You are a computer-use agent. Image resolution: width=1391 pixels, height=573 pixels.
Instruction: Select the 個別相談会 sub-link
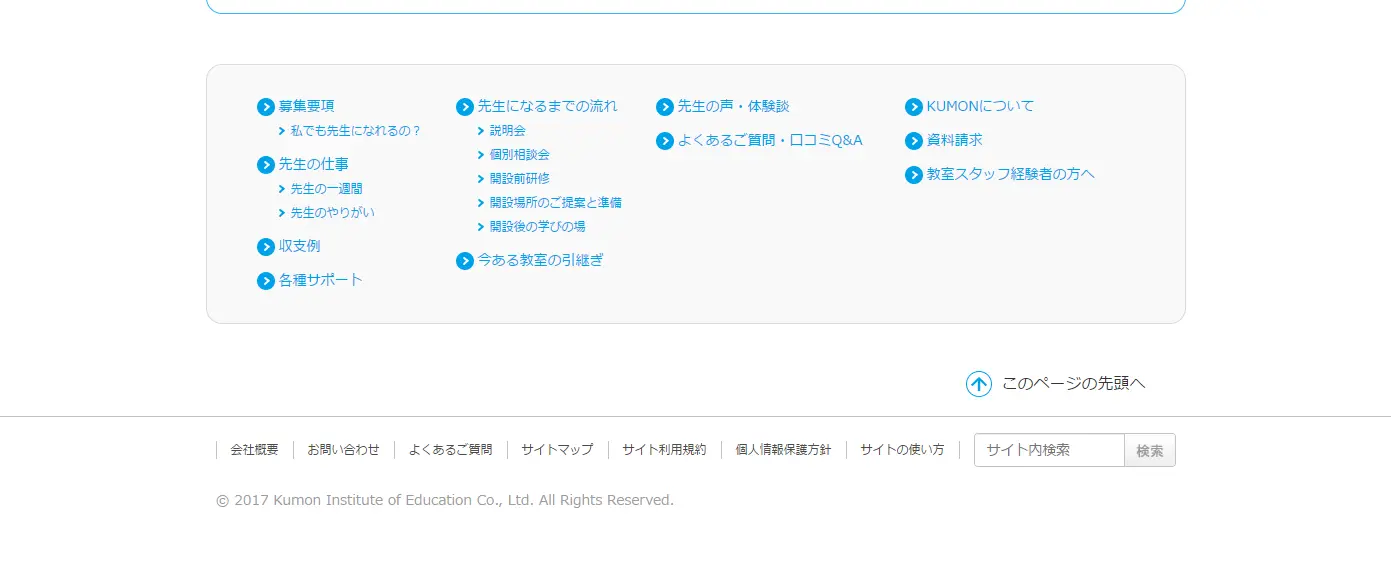[520, 155]
